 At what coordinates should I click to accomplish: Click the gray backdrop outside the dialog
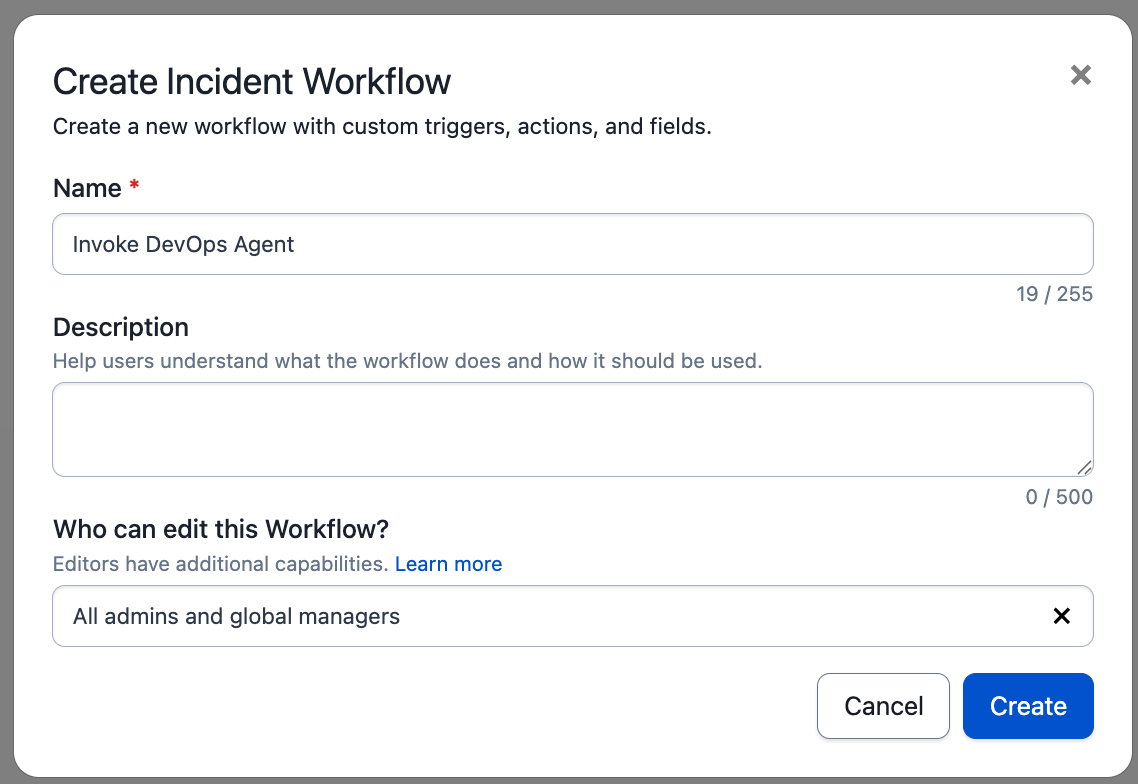coord(6,400)
